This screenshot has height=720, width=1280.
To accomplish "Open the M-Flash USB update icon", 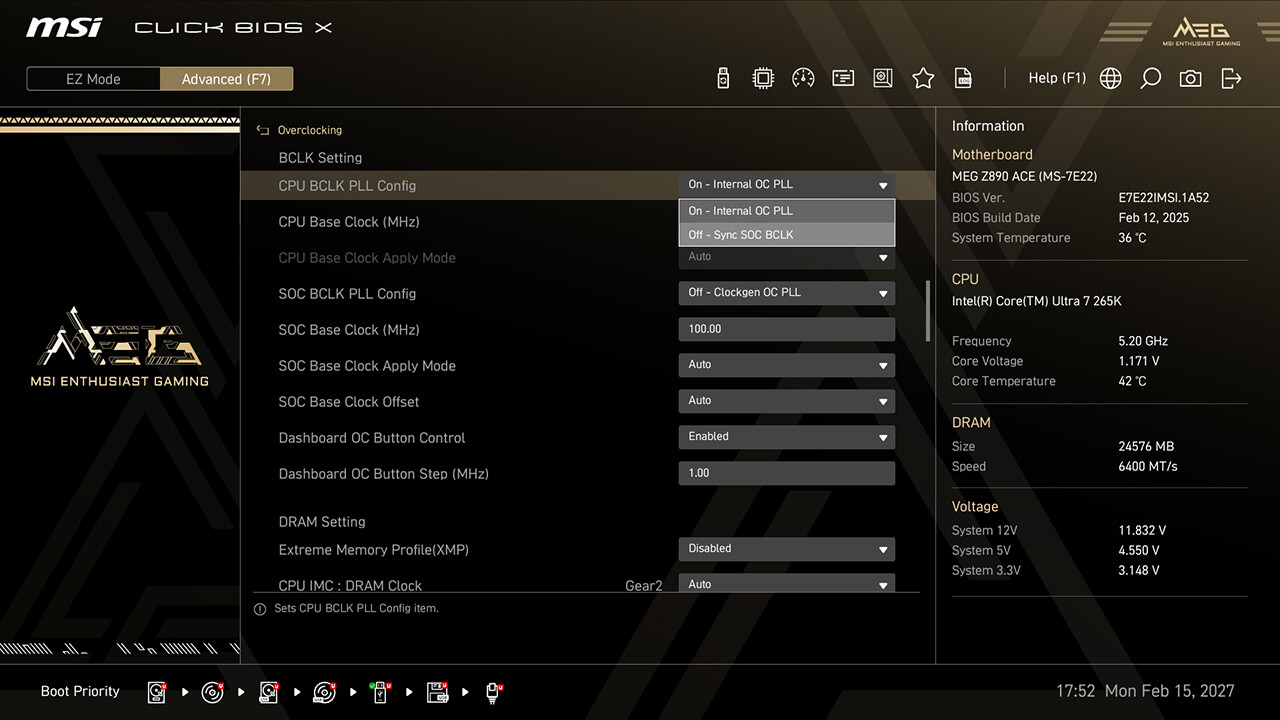I will (x=723, y=78).
